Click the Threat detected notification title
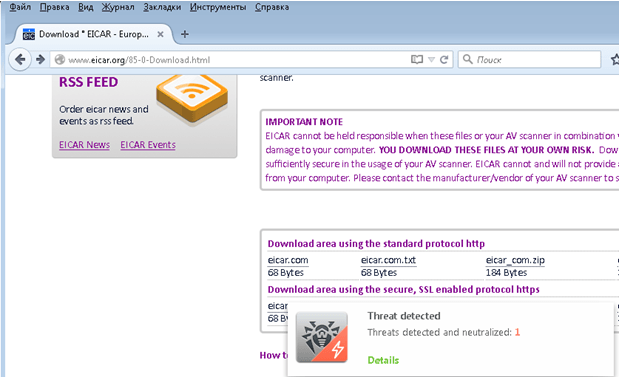Image resolution: width=619 pixels, height=377 pixels. pyautogui.click(x=404, y=316)
